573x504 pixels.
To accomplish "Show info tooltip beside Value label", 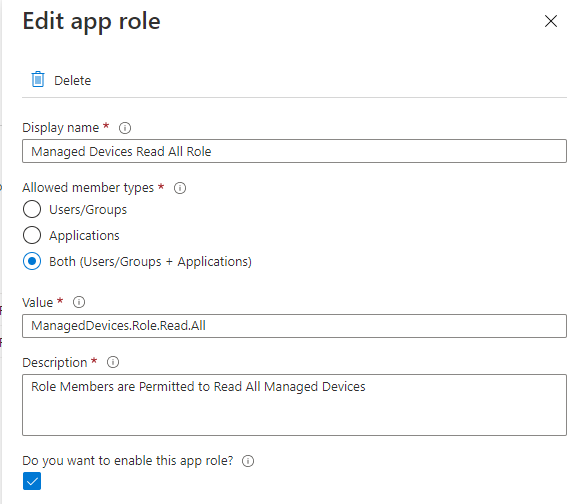I will [79, 302].
